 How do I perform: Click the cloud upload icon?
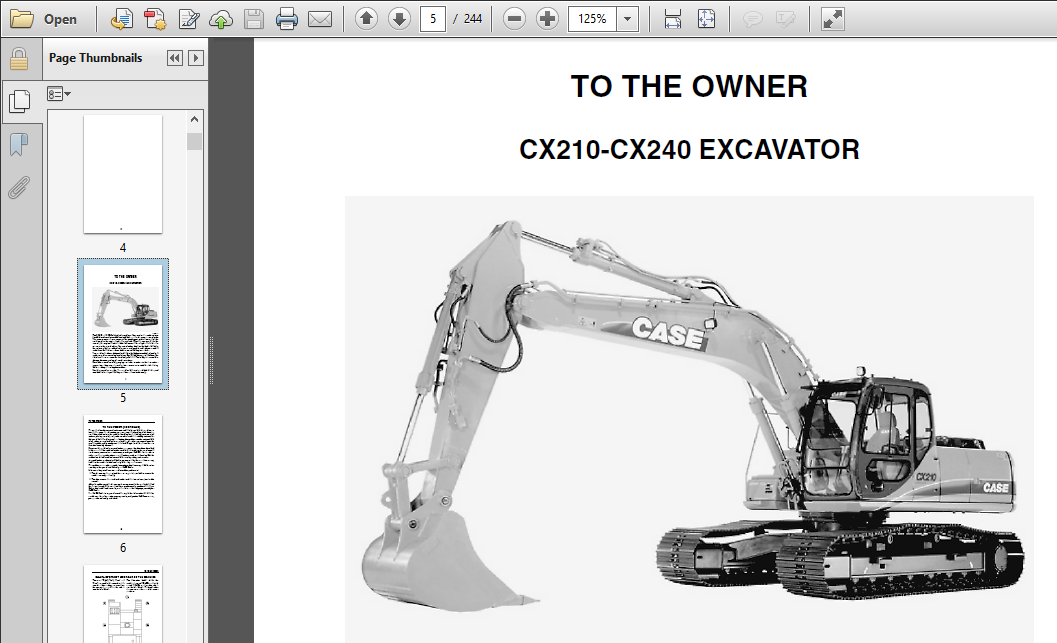coord(220,19)
